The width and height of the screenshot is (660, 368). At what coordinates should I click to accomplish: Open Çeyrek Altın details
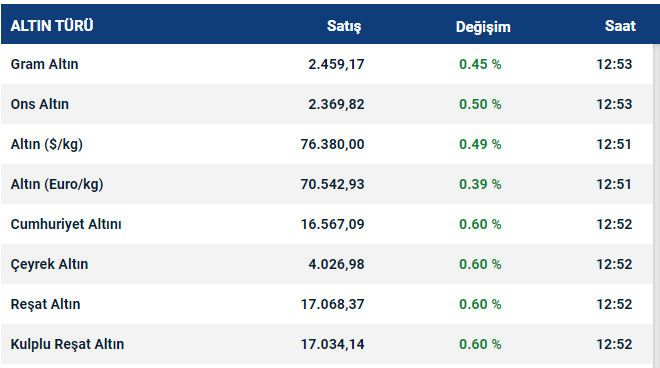(49, 264)
